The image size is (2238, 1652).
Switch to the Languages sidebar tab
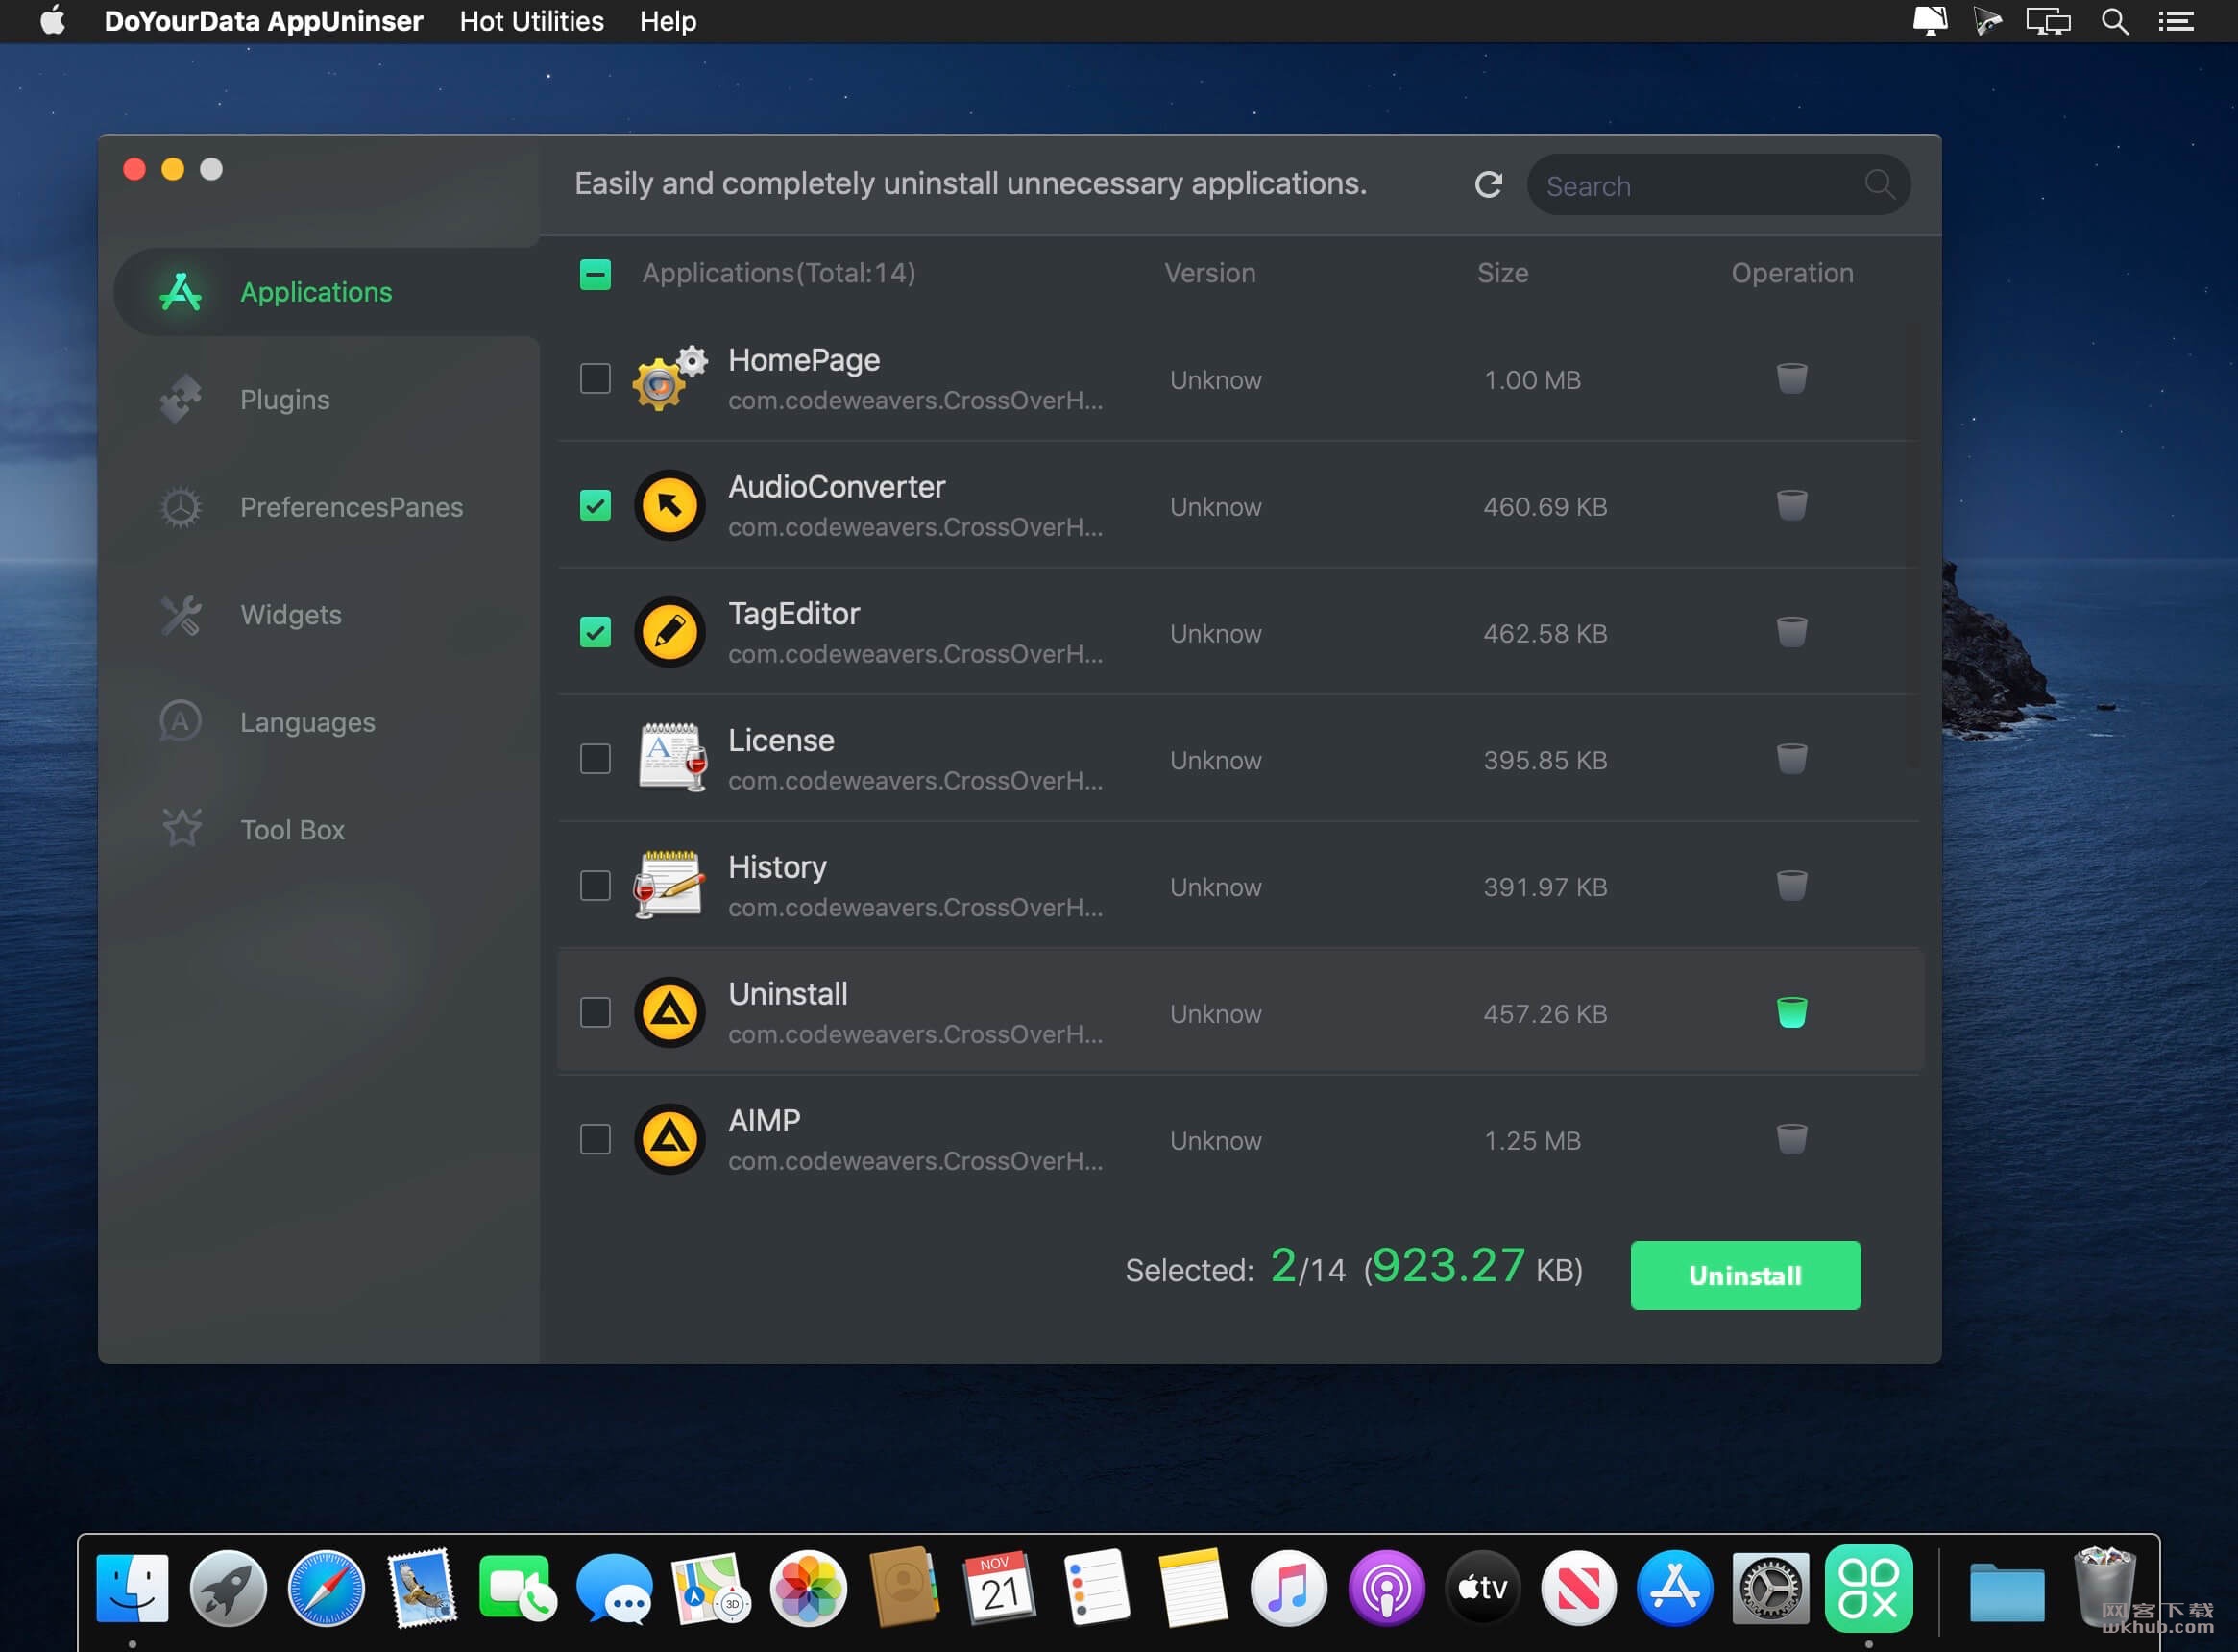click(327, 722)
